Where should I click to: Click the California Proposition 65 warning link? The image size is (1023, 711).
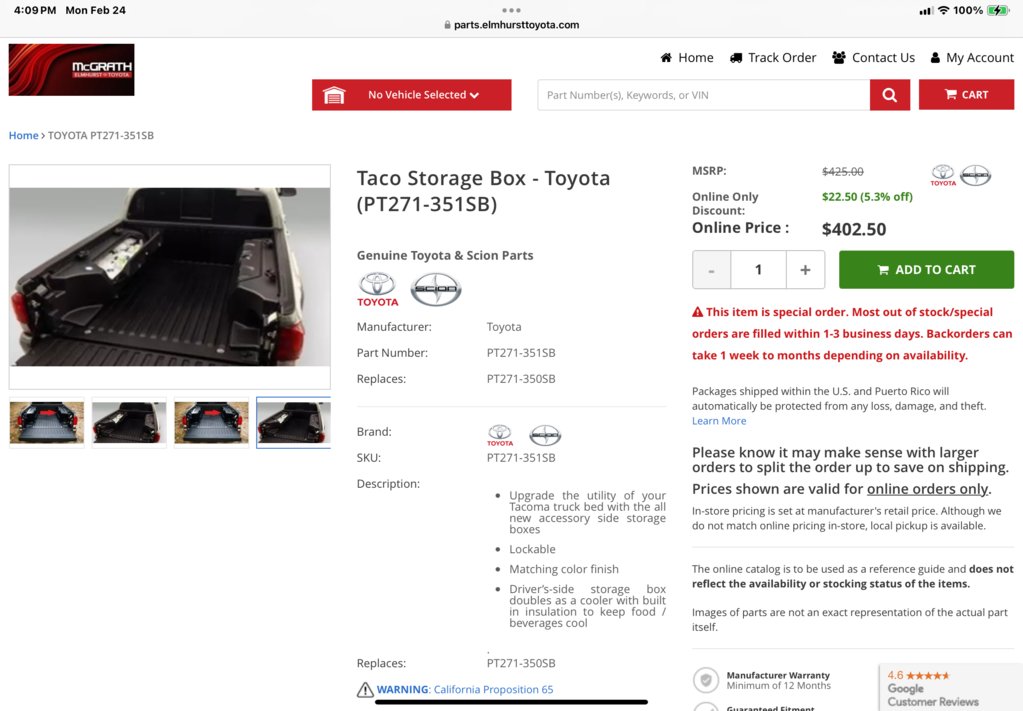click(493, 689)
